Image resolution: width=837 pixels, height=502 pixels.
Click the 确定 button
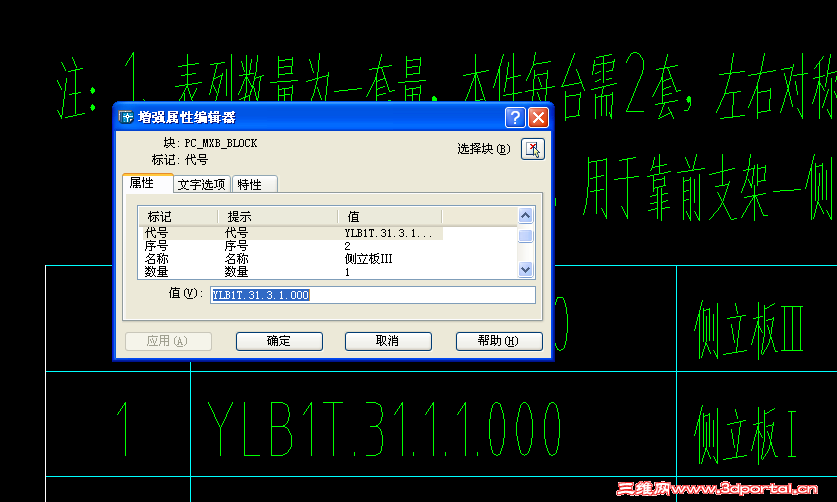[x=279, y=341]
